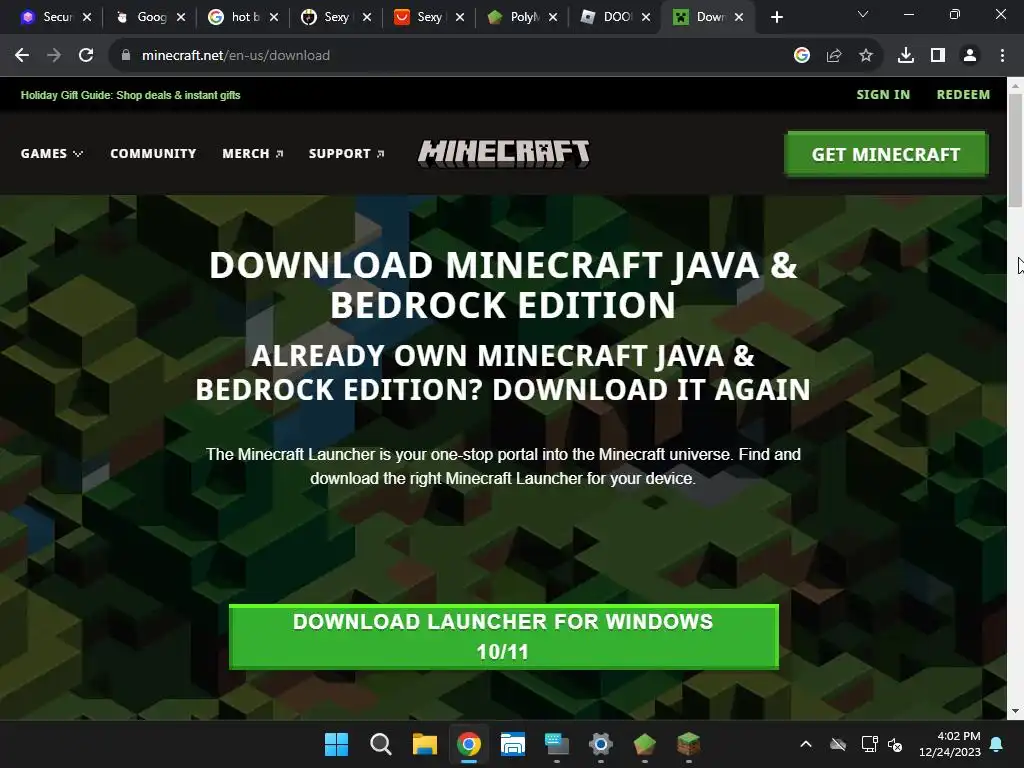
Task: Expand tab search chevron
Action: [x=863, y=14]
